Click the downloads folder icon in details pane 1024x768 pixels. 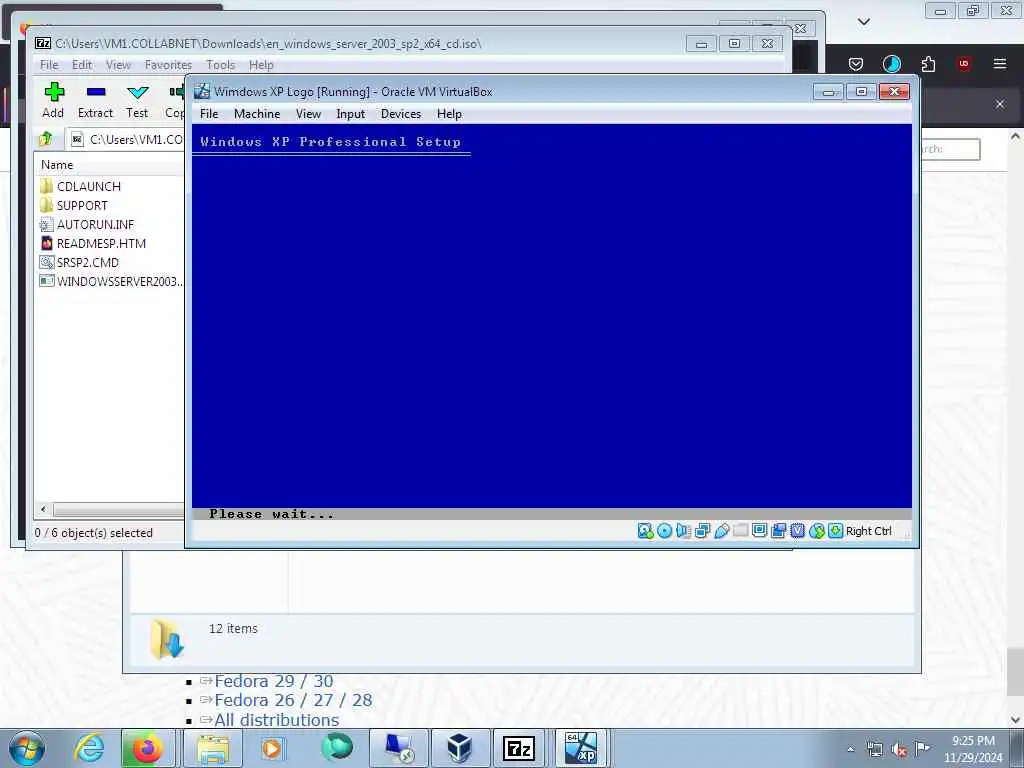tap(167, 639)
